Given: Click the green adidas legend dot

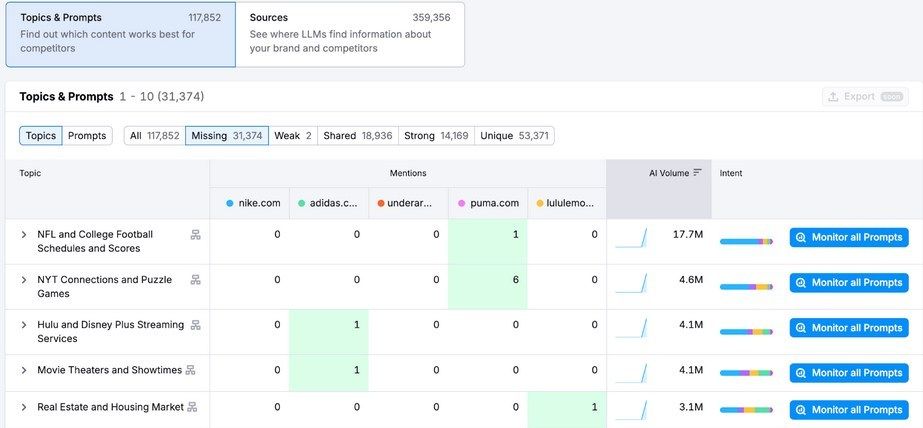Looking at the screenshot, I should click(x=301, y=203).
